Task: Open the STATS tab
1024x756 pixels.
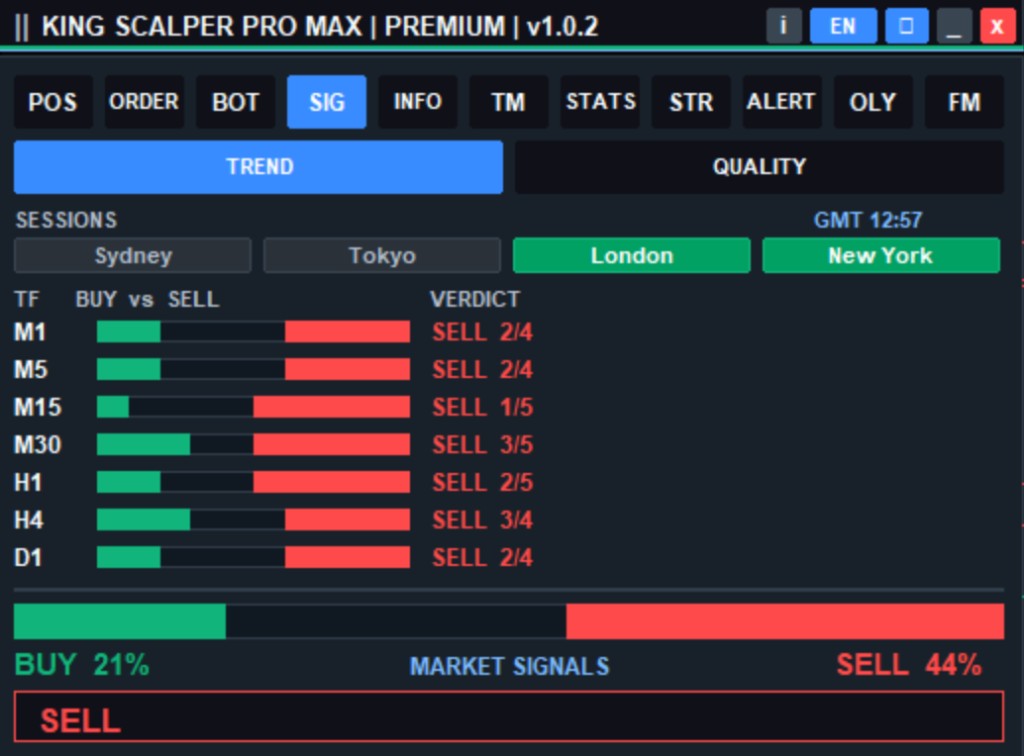Action: click(x=600, y=102)
